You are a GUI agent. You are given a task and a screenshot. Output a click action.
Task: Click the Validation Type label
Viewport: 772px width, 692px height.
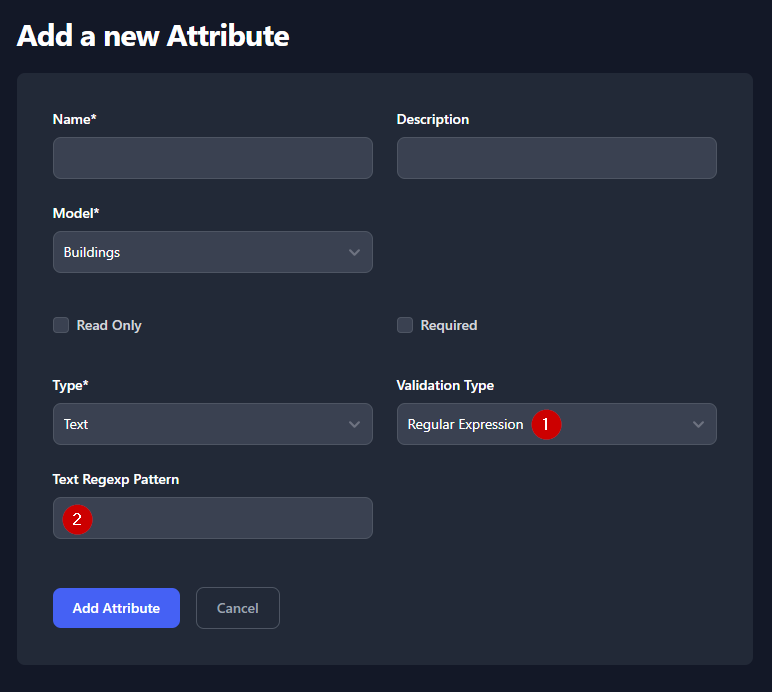point(445,385)
